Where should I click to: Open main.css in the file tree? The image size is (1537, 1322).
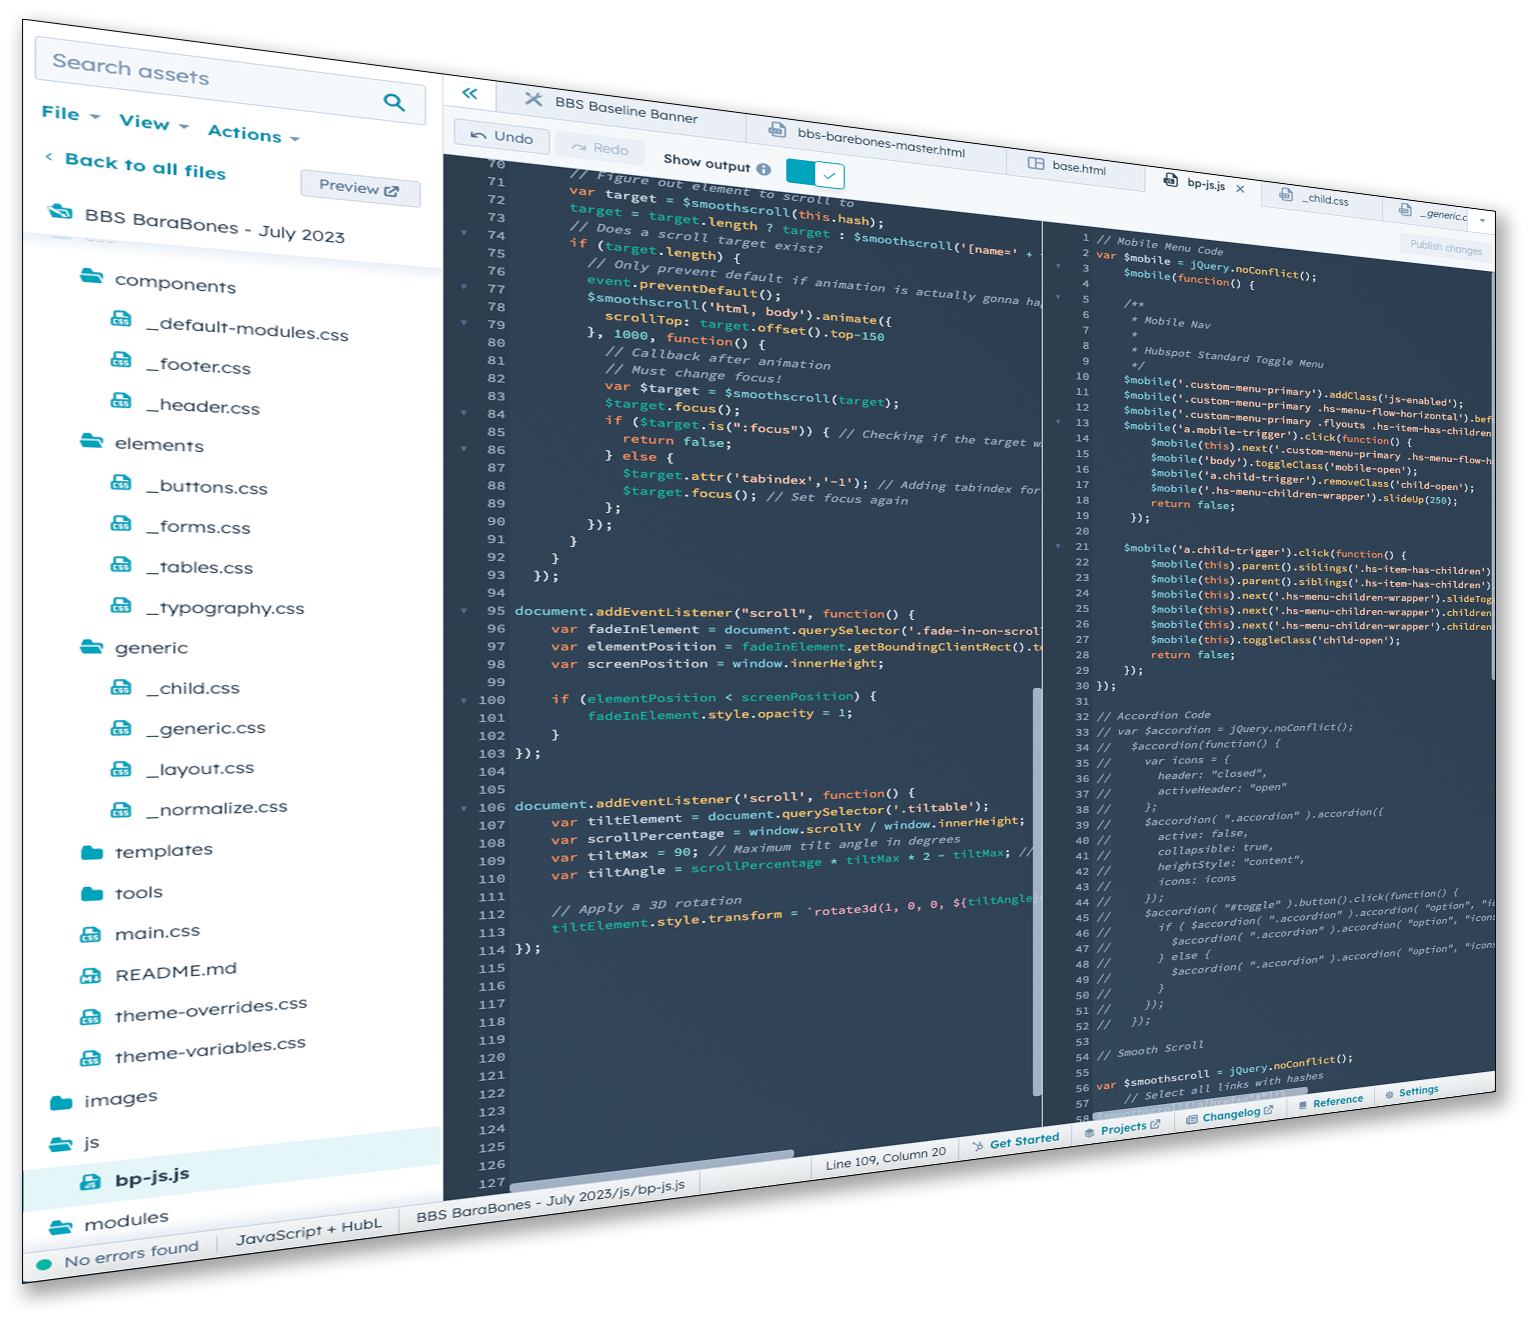157,933
